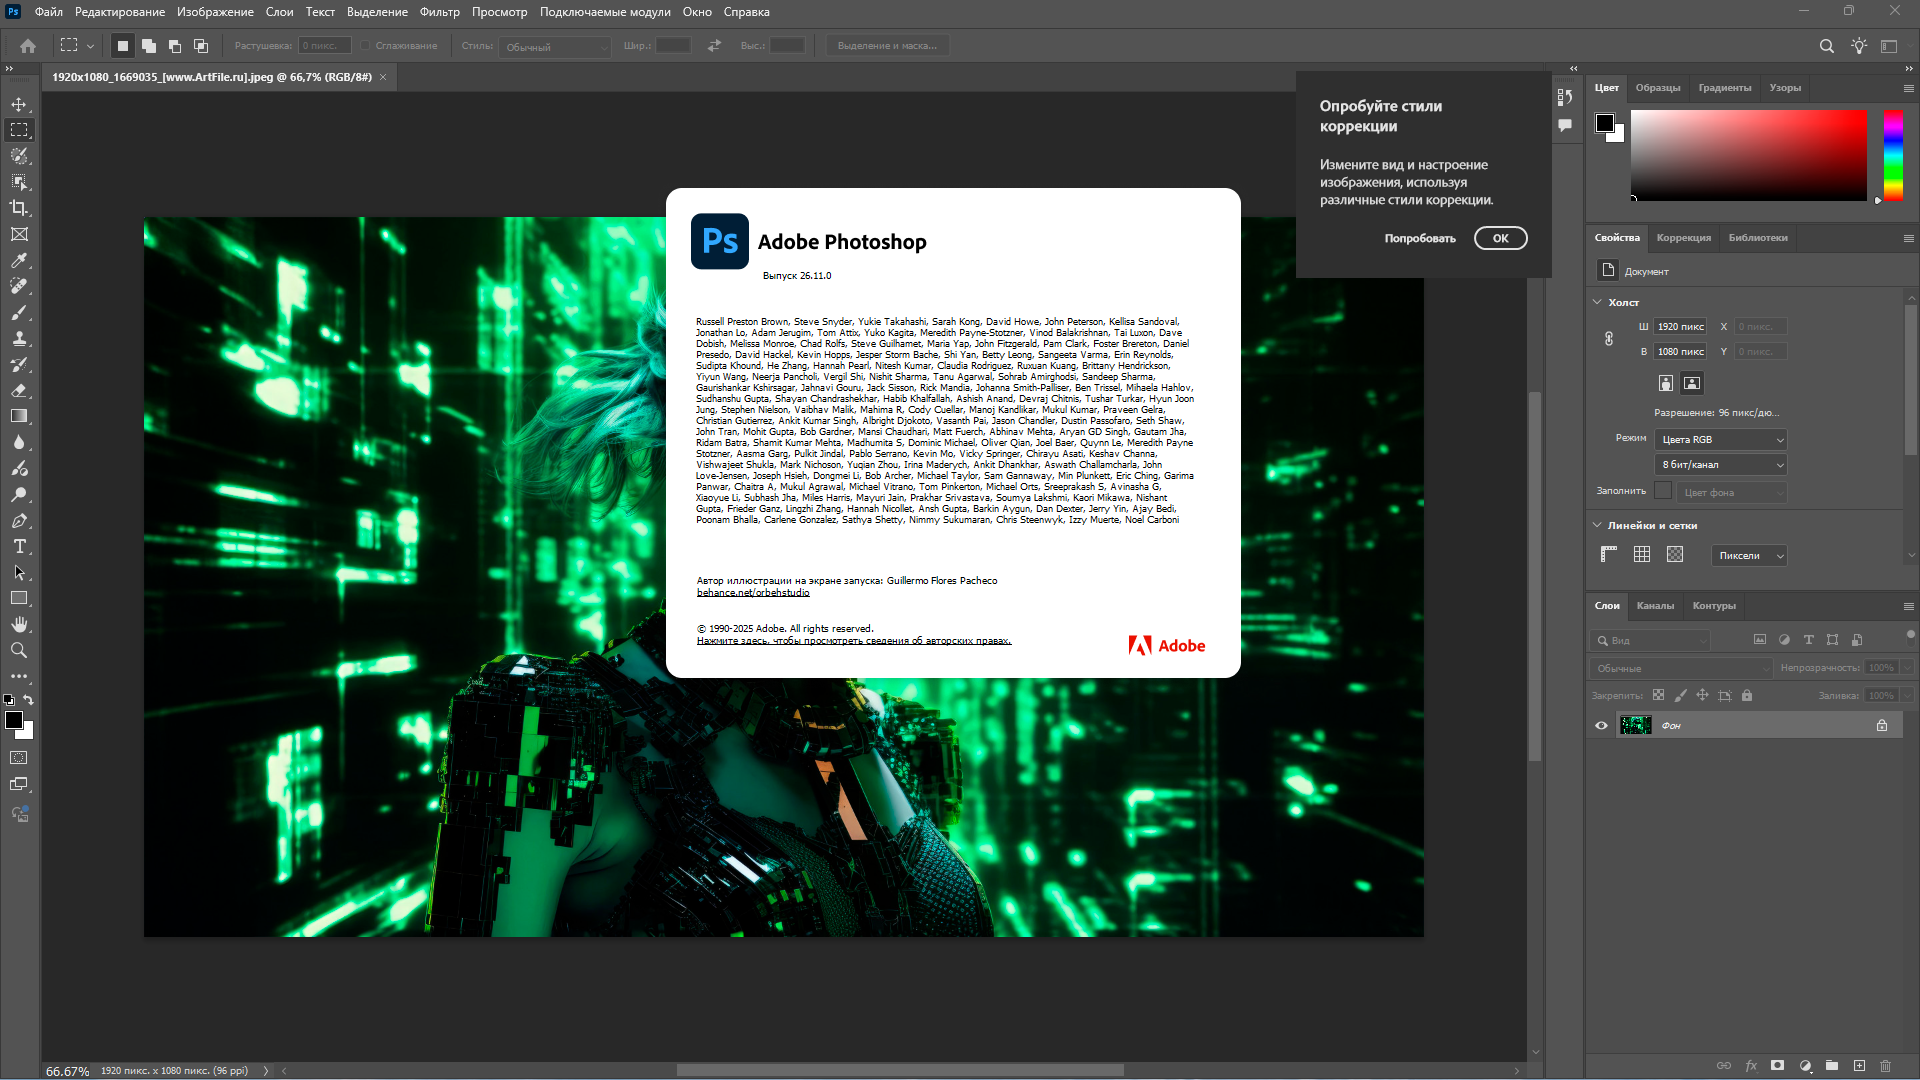The width and height of the screenshot is (1920, 1080).
Task: Click the search icon in options bar
Action: 1826,46
